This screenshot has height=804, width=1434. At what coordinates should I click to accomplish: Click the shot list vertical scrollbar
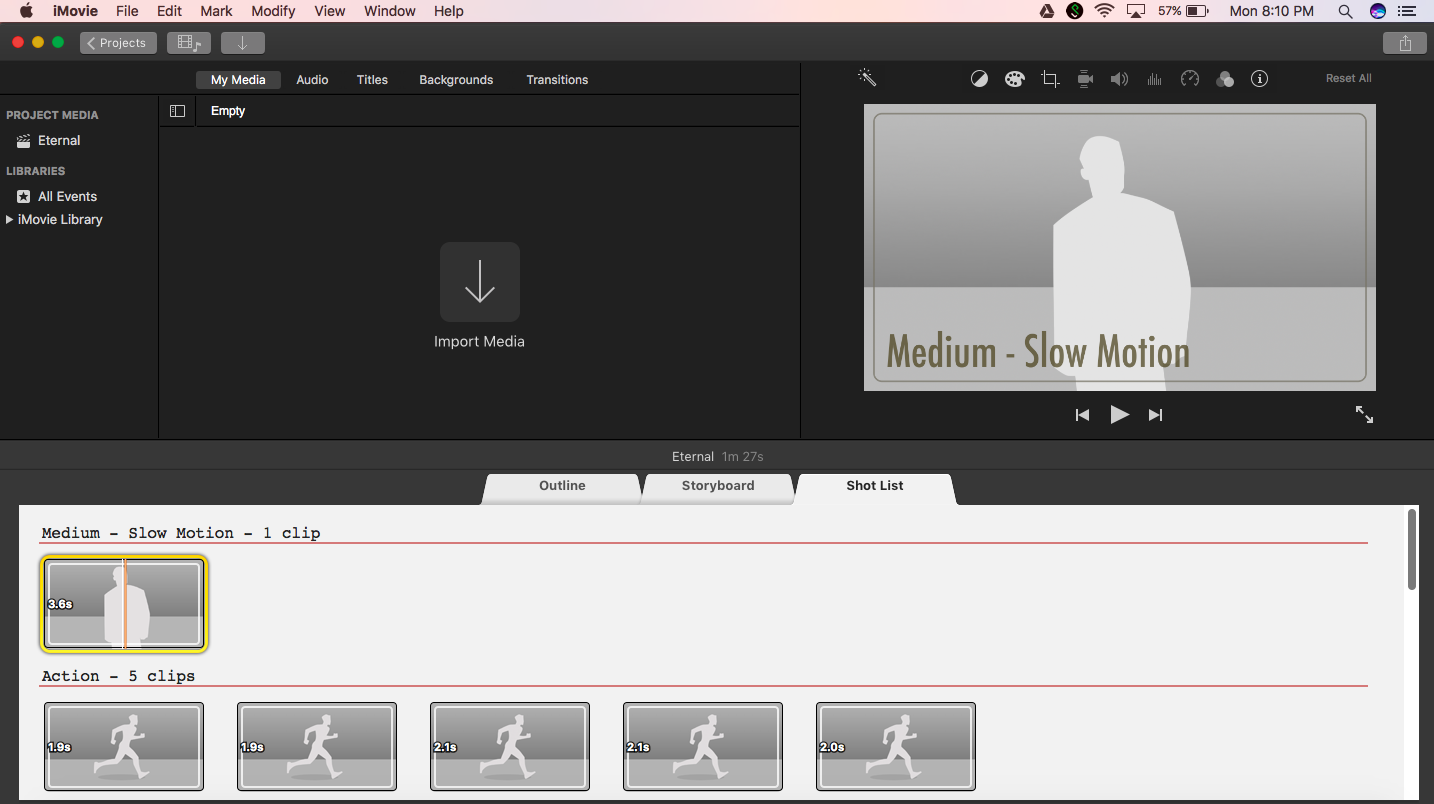pyautogui.click(x=1412, y=550)
